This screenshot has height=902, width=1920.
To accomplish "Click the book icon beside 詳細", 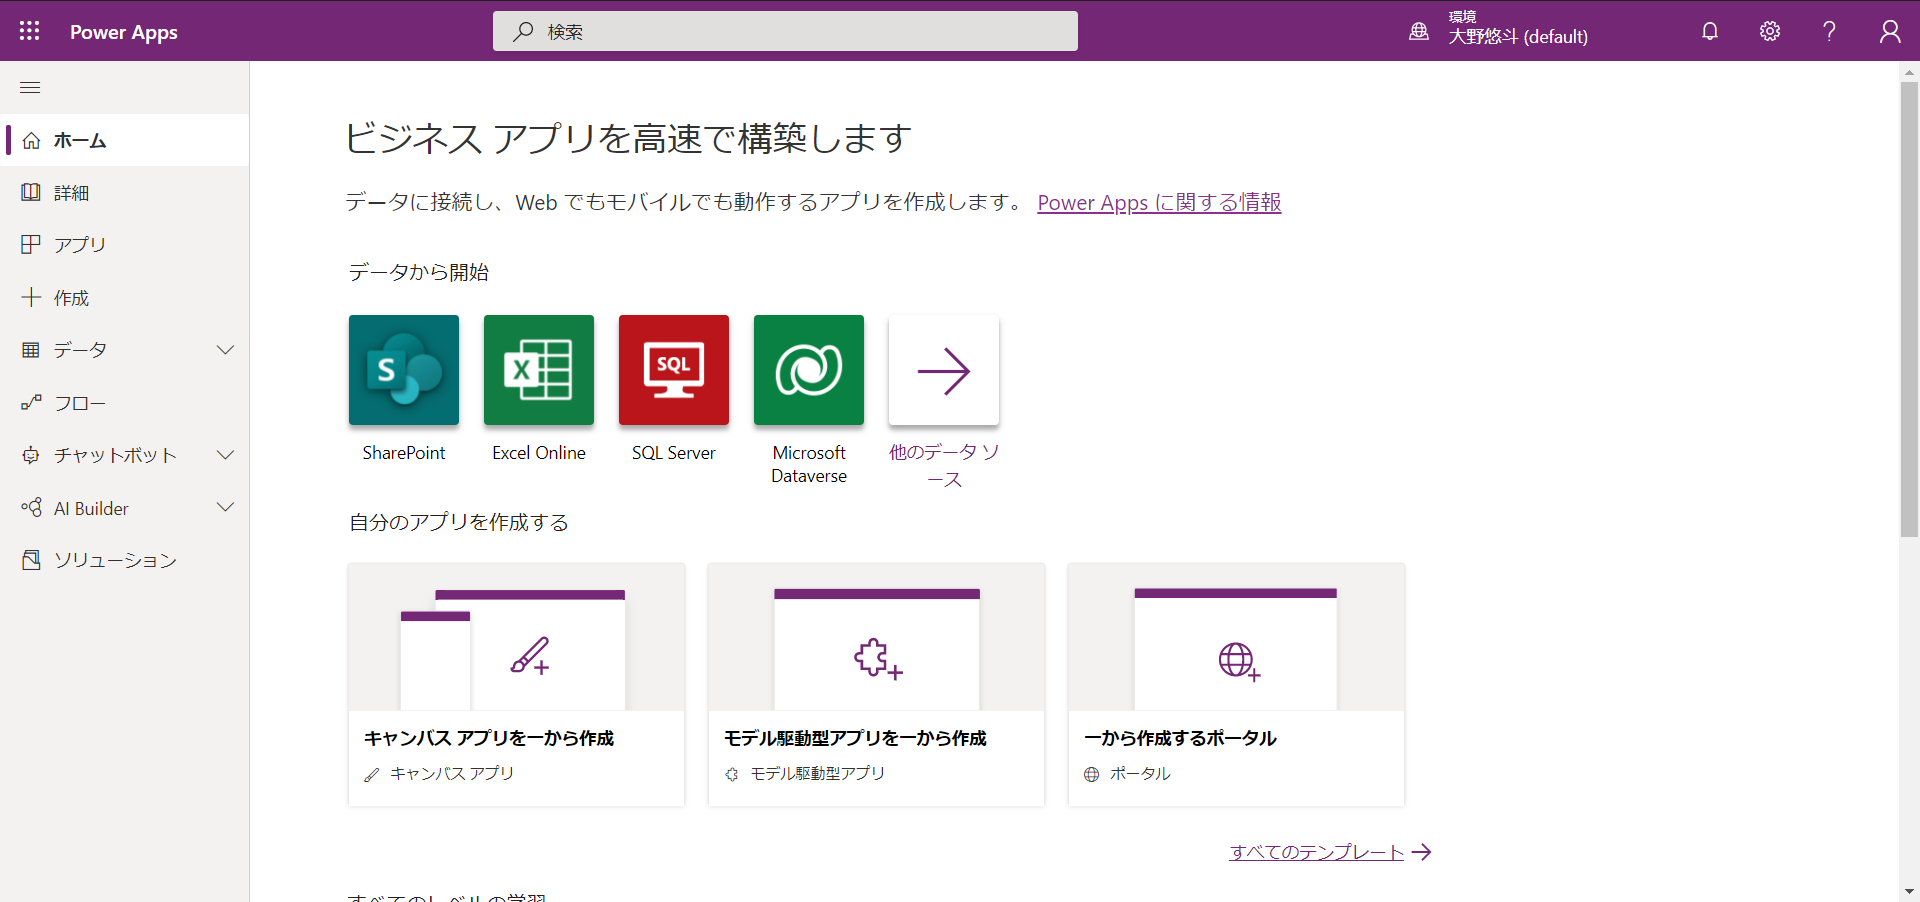I will (31, 192).
